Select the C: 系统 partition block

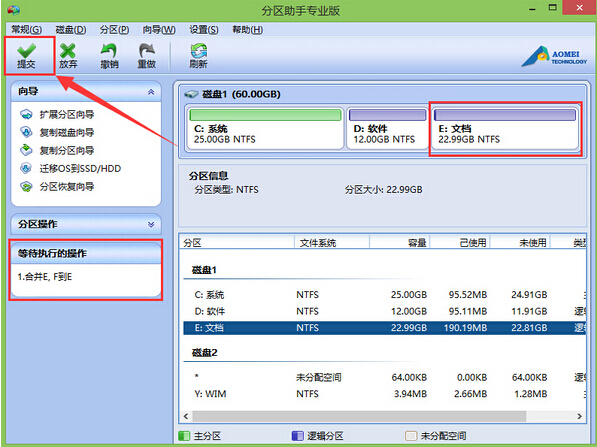(265, 128)
